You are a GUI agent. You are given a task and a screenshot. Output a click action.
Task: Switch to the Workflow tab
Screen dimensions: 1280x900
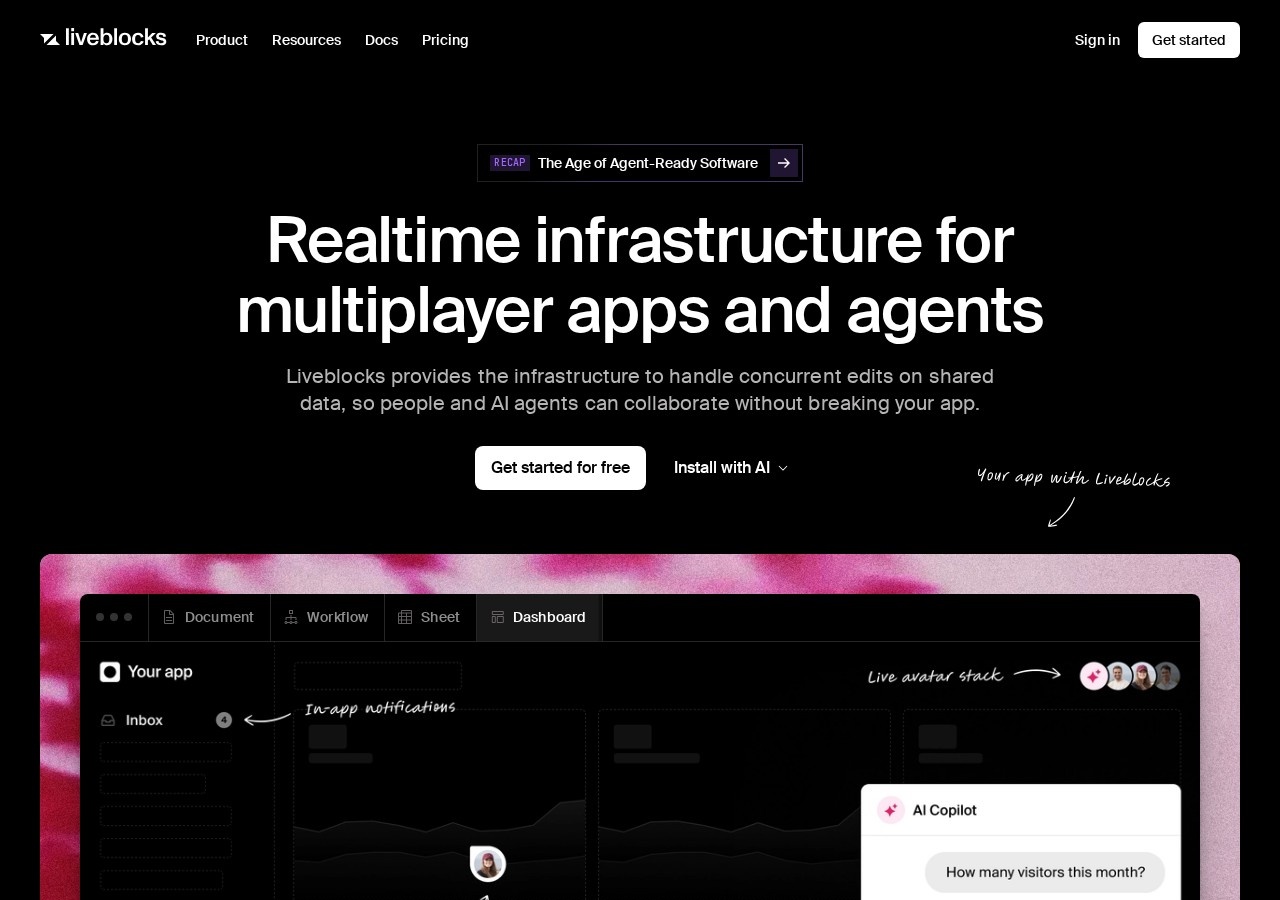pos(327,617)
